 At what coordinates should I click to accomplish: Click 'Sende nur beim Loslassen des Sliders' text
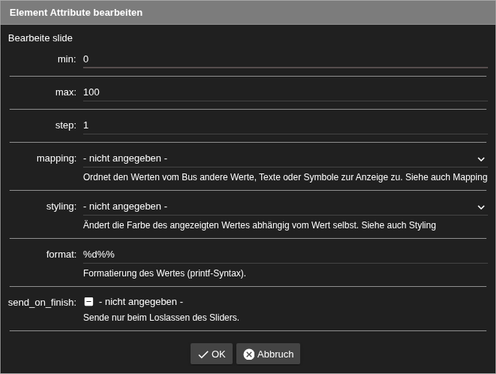point(161,318)
